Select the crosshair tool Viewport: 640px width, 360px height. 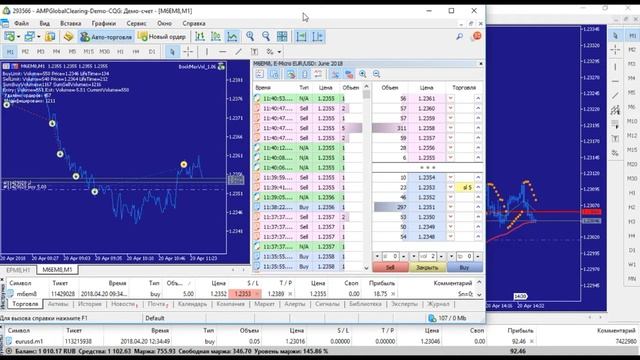(x=188, y=52)
